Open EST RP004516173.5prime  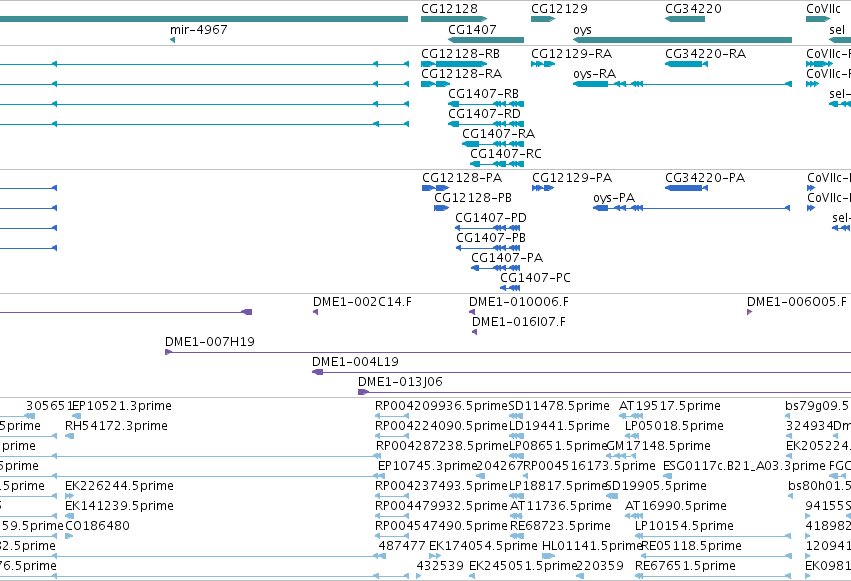coord(589,465)
